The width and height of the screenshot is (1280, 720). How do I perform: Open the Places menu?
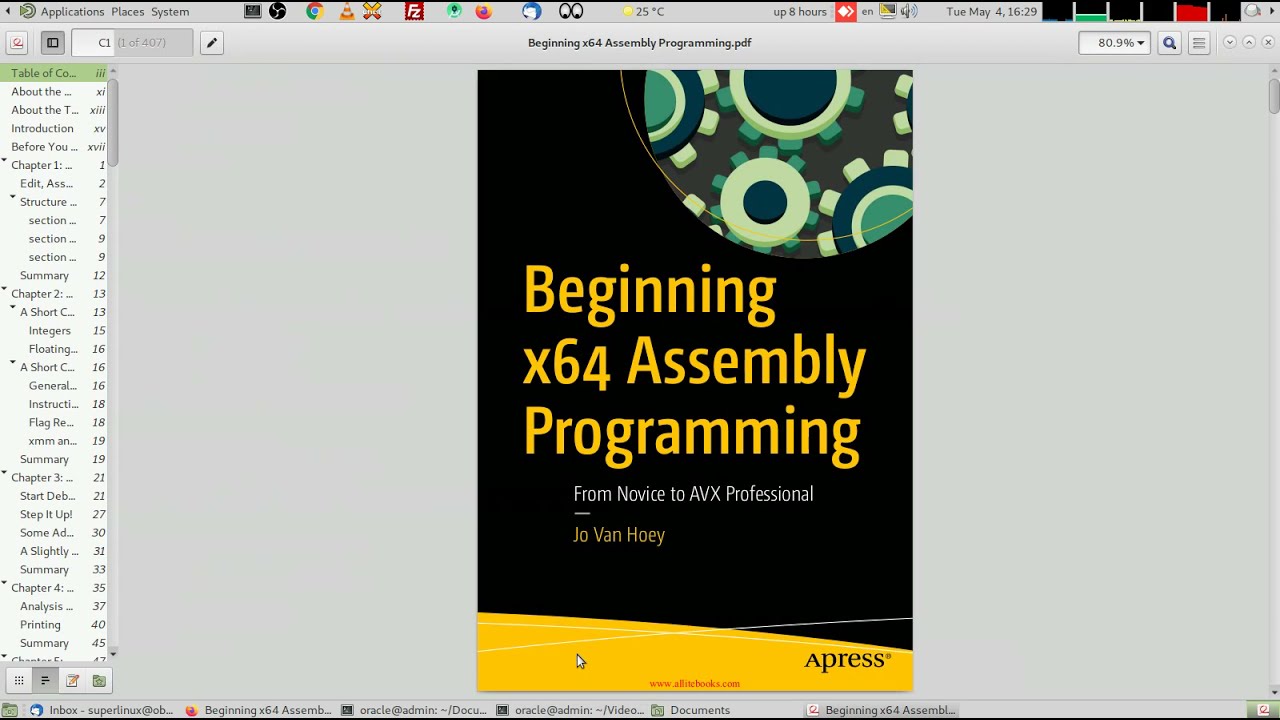128,11
